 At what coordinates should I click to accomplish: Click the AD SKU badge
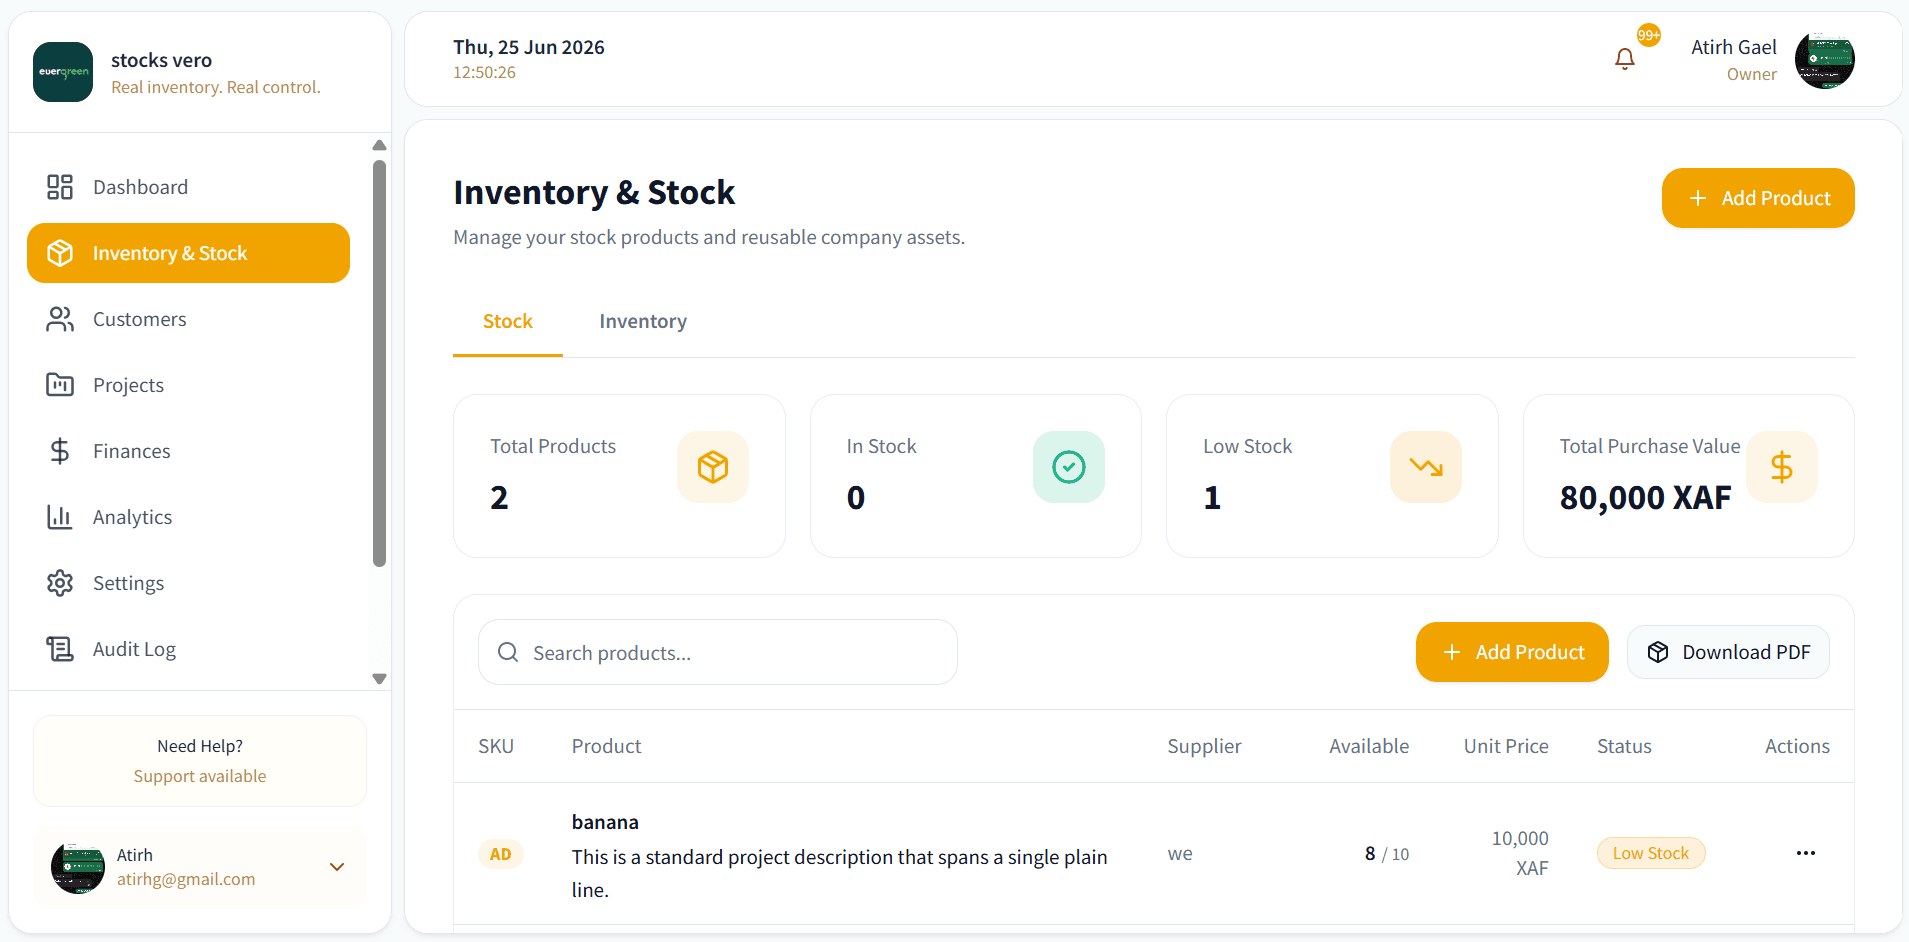(501, 854)
